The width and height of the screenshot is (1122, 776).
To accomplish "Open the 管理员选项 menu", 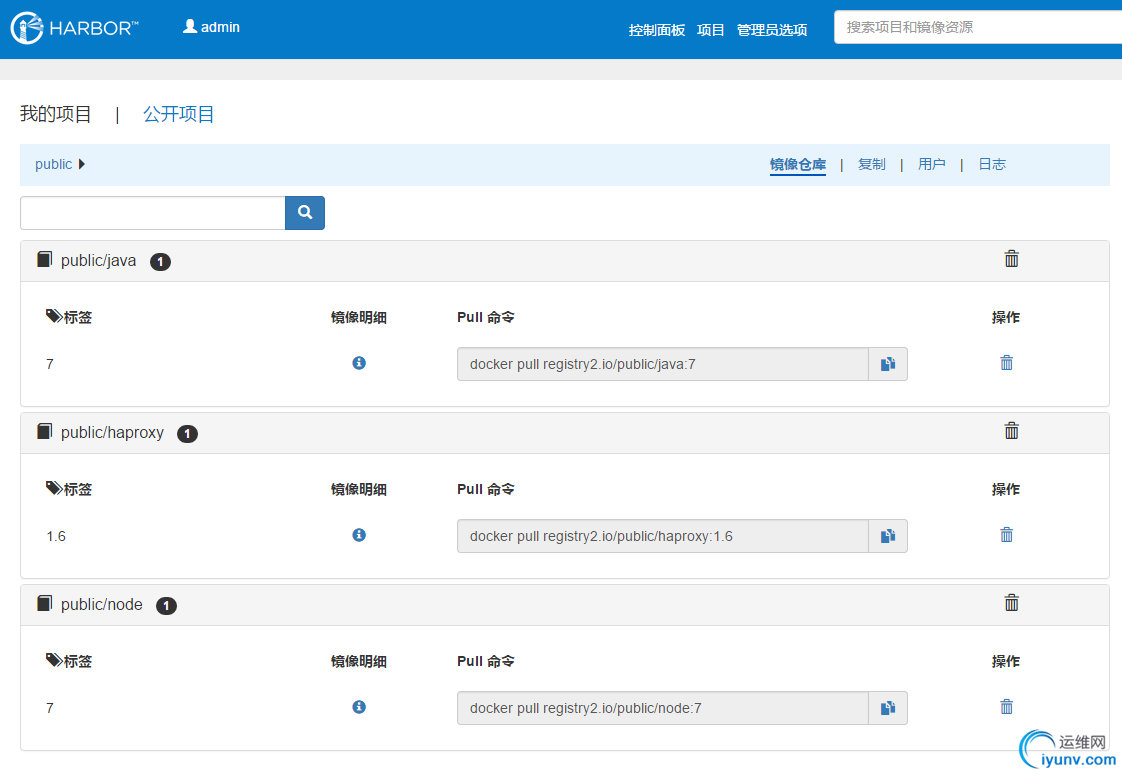I will pos(771,30).
